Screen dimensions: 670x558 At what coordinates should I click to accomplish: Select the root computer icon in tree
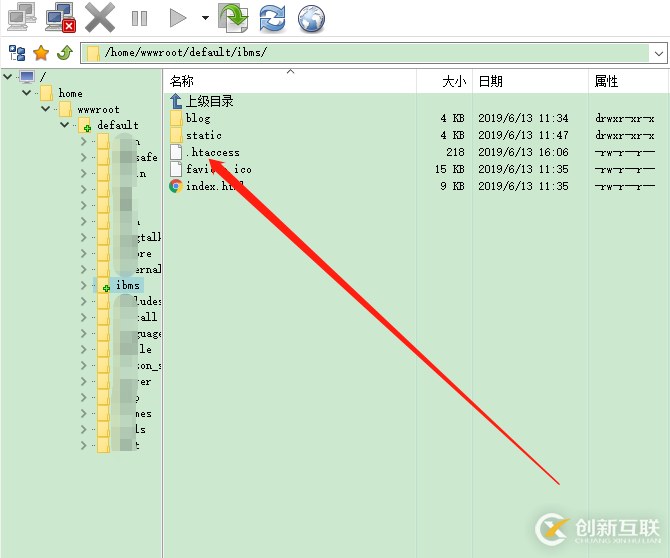click(26, 77)
